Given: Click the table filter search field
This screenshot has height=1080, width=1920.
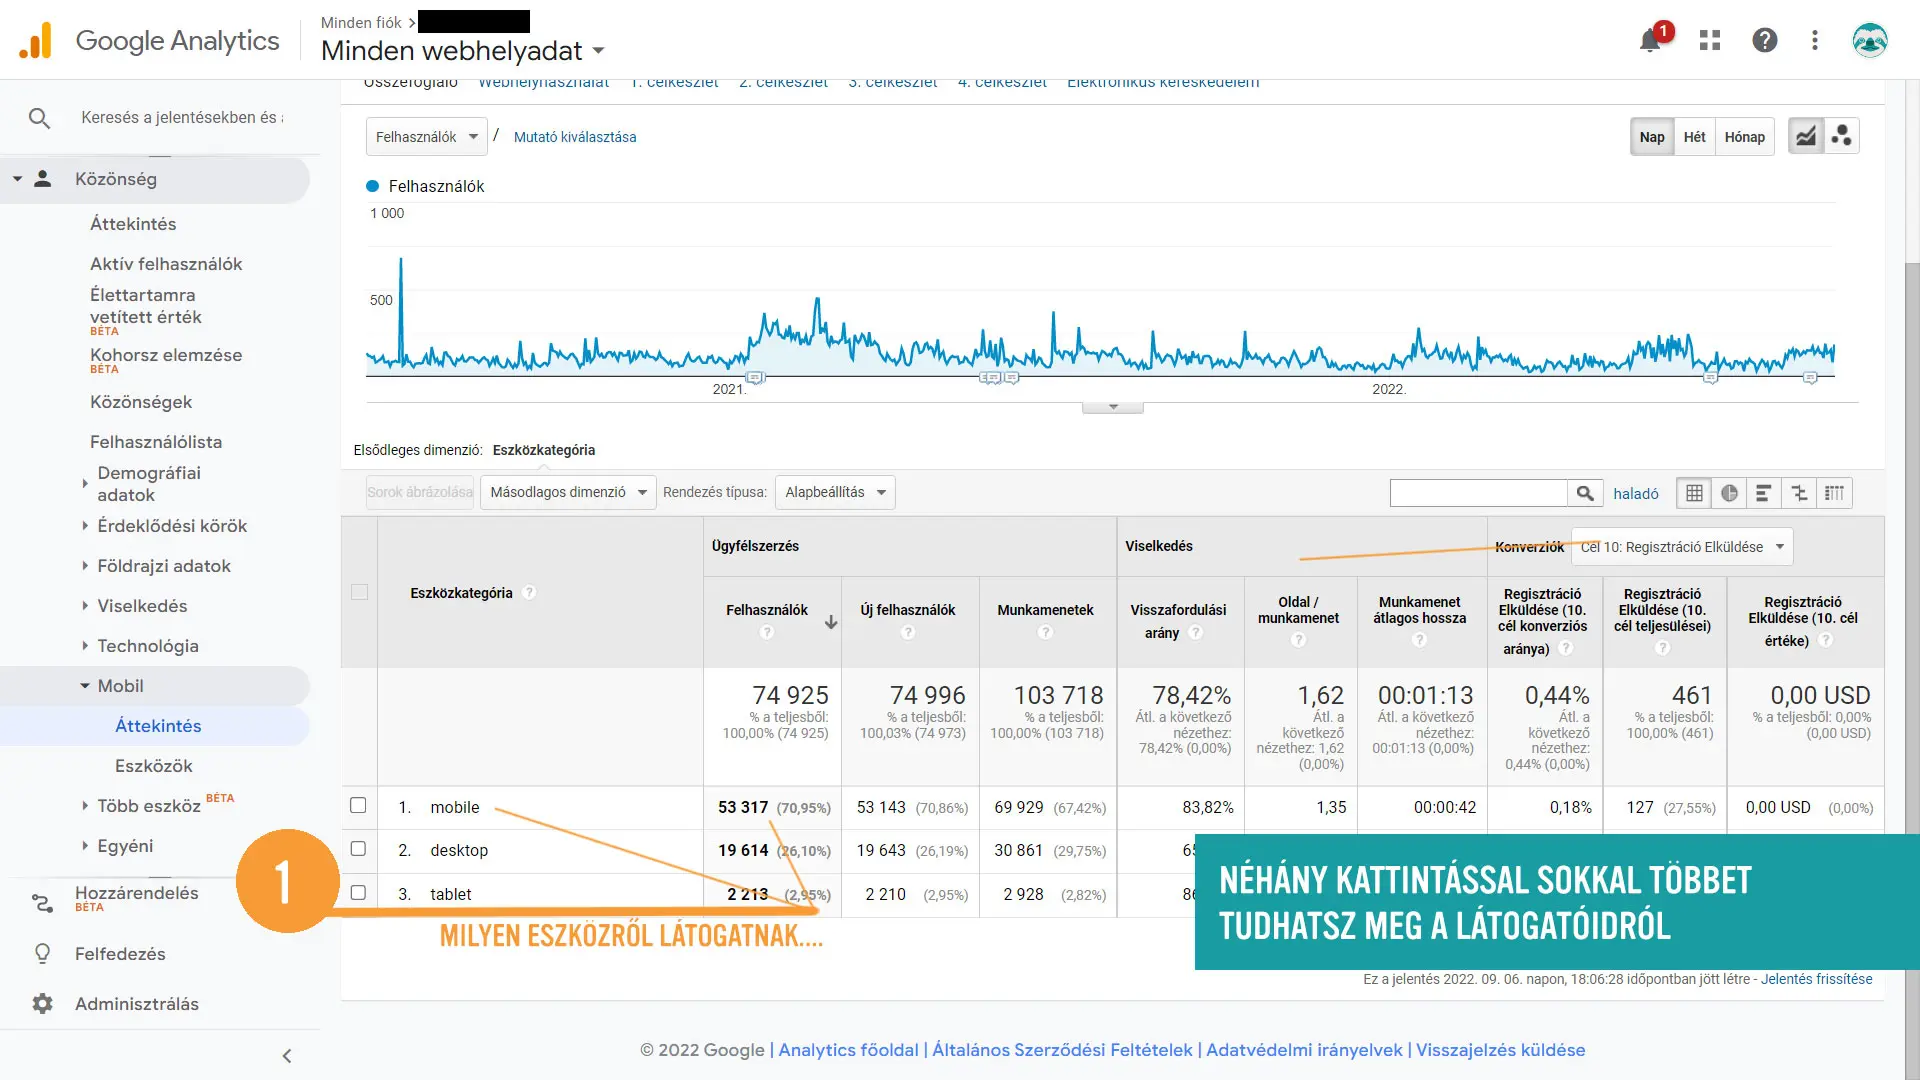Looking at the screenshot, I should (1478, 493).
